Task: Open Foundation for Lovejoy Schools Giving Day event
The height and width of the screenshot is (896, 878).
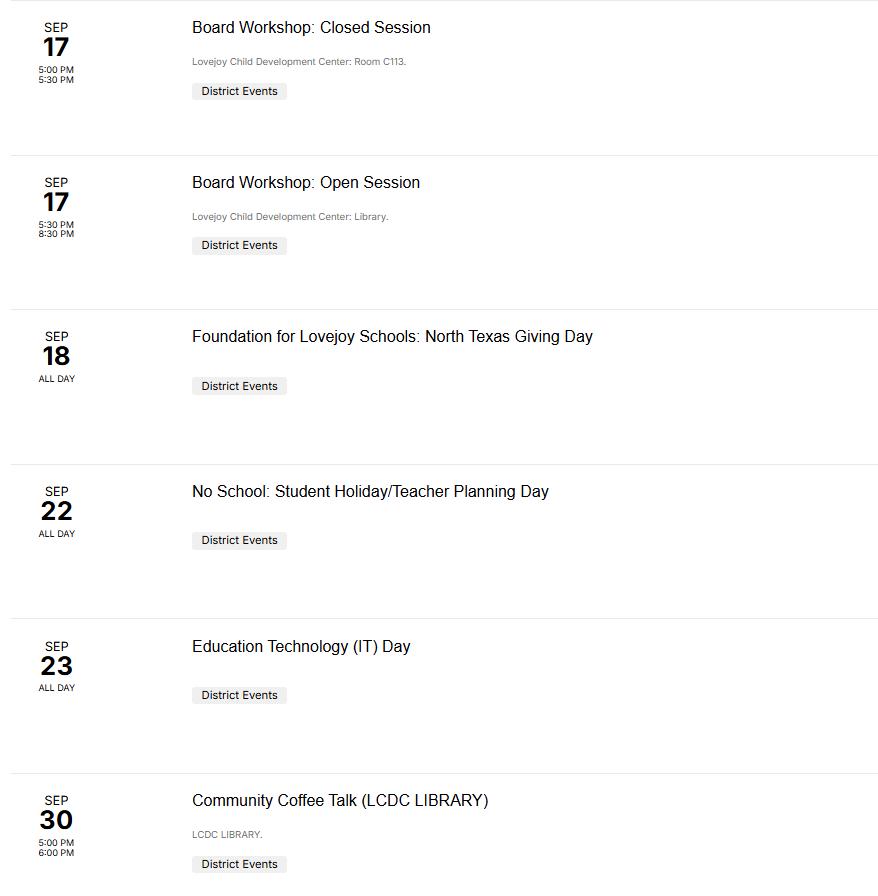Action: coord(392,337)
